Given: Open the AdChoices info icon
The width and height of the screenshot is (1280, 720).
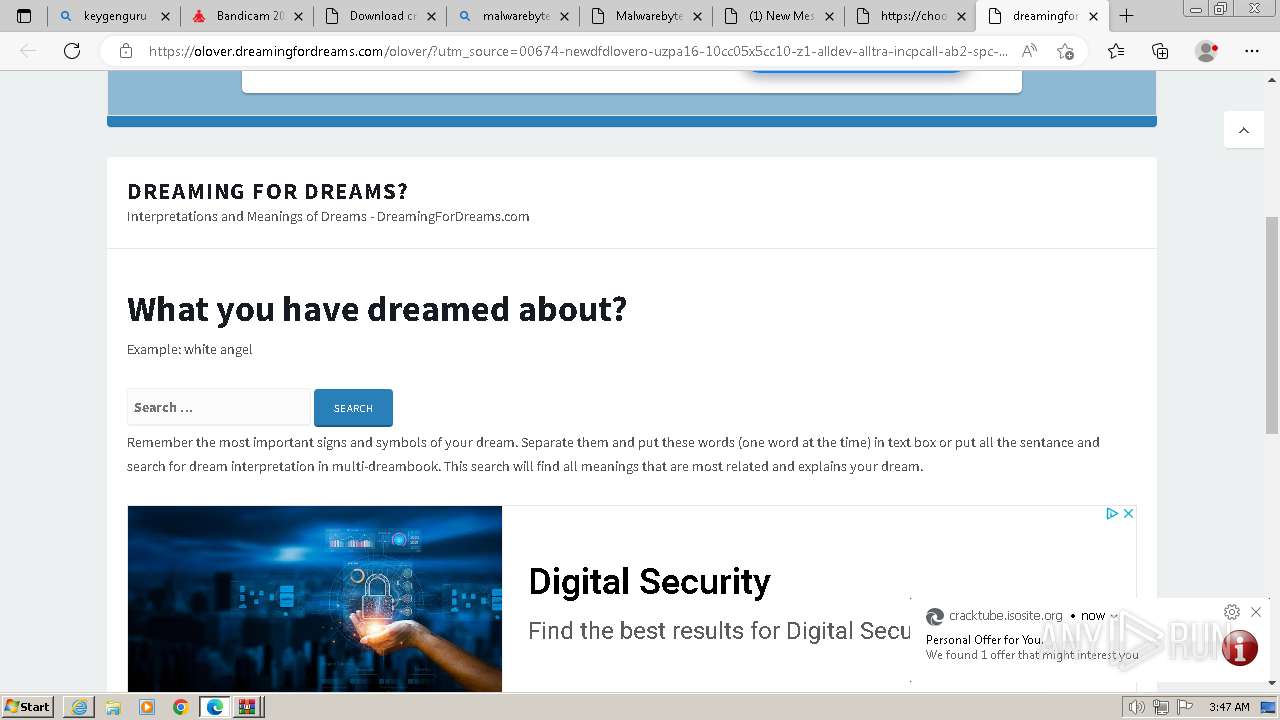Looking at the screenshot, I should pos(1112,513).
